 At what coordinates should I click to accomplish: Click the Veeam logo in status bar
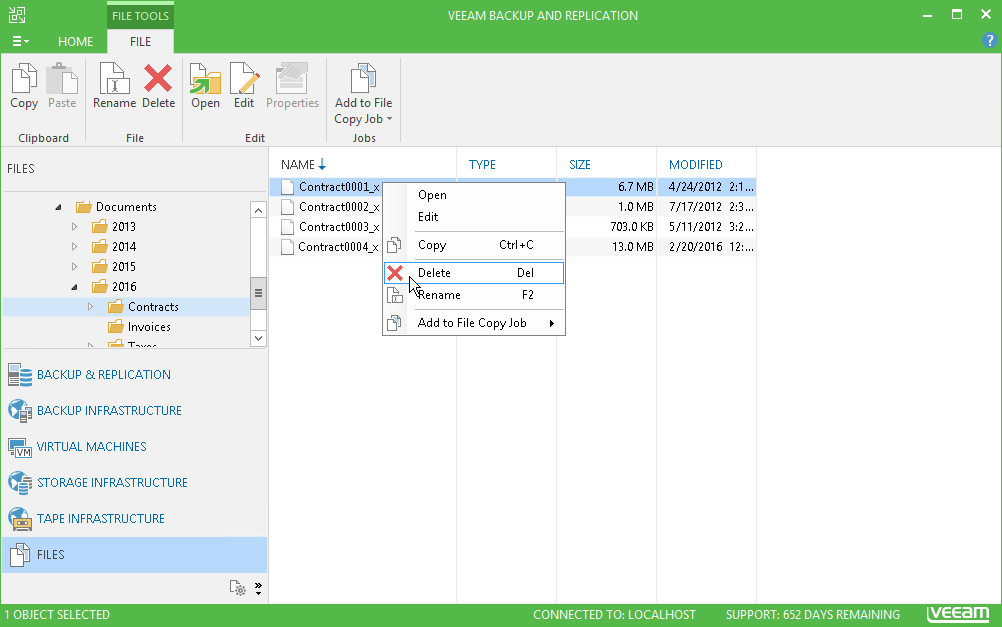click(x=959, y=614)
